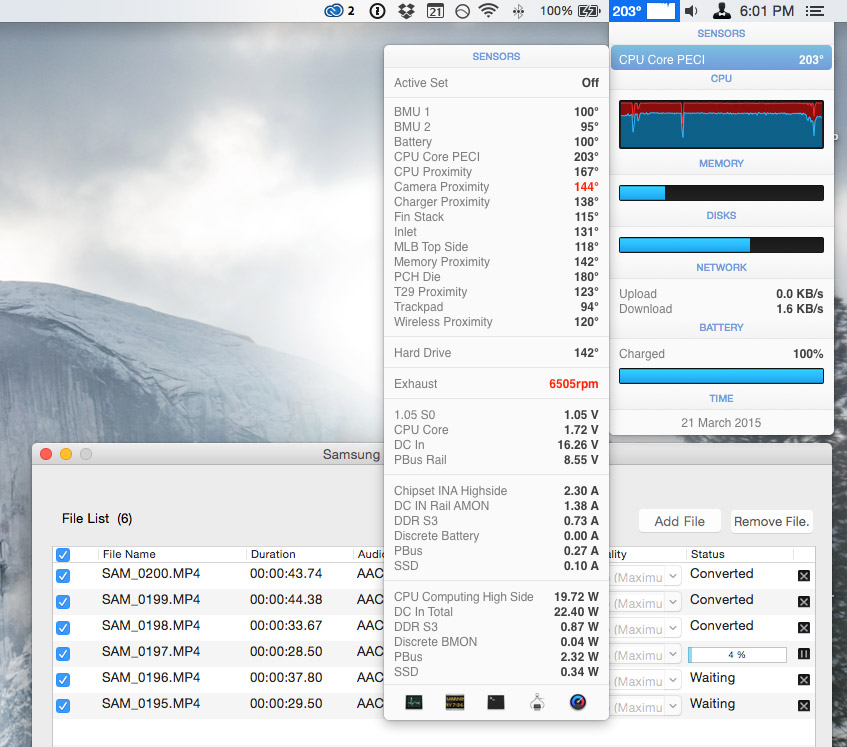Open the Dropbox menu bar icon
The width and height of the screenshot is (847, 747).
tap(406, 11)
